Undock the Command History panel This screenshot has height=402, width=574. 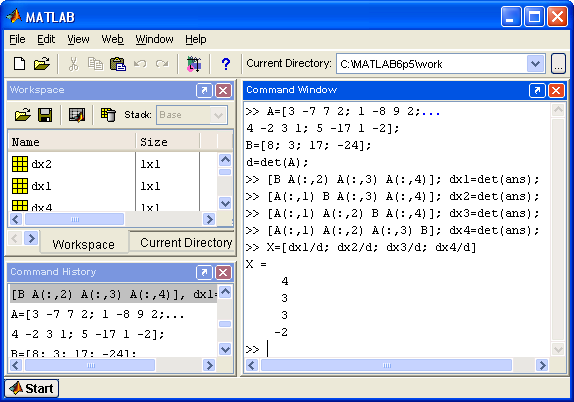(x=204, y=272)
